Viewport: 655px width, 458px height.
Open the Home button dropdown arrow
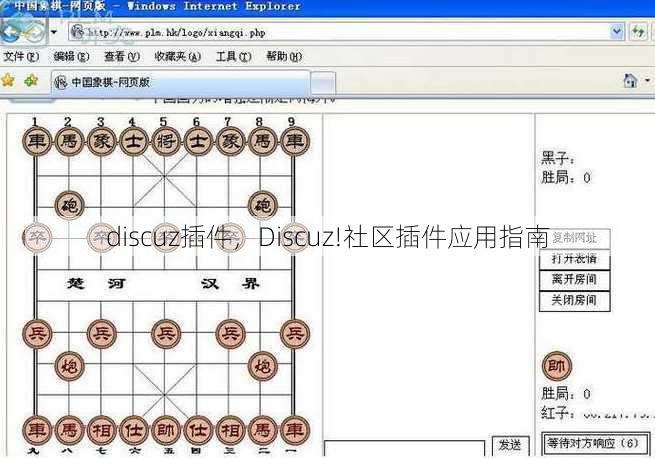click(648, 80)
